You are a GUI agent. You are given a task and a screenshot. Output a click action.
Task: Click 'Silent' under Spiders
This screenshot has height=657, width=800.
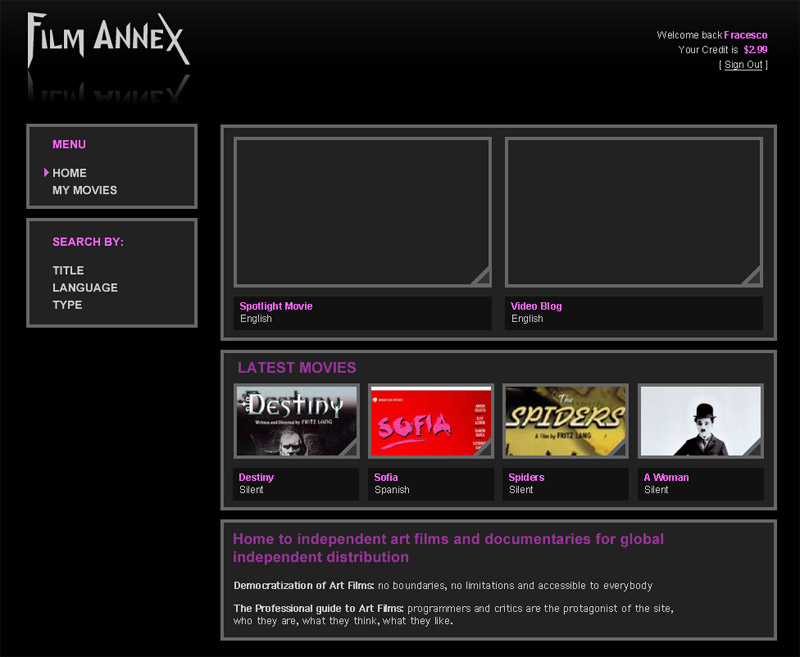[521, 490]
